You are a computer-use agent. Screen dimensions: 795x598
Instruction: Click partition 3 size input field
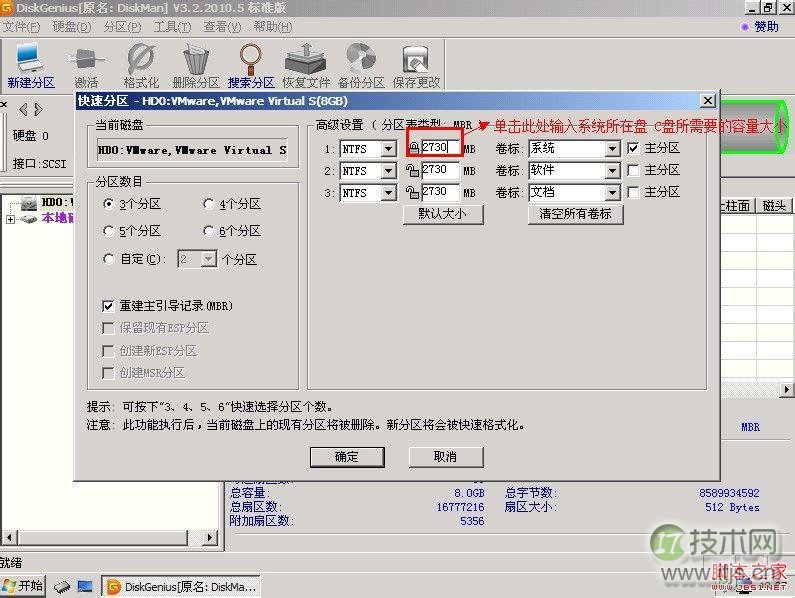pyautogui.click(x=440, y=192)
